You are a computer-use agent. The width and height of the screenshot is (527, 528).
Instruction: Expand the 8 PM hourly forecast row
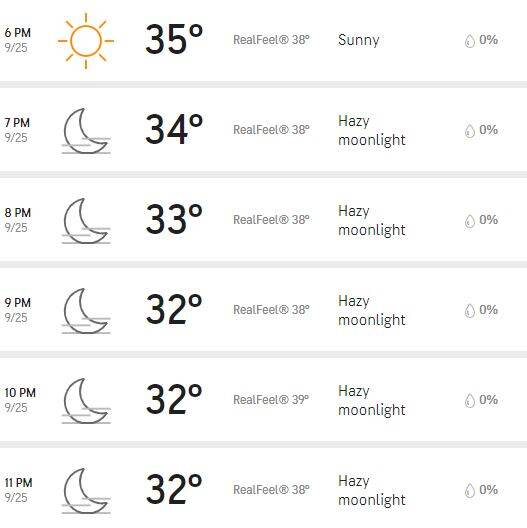click(x=263, y=220)
